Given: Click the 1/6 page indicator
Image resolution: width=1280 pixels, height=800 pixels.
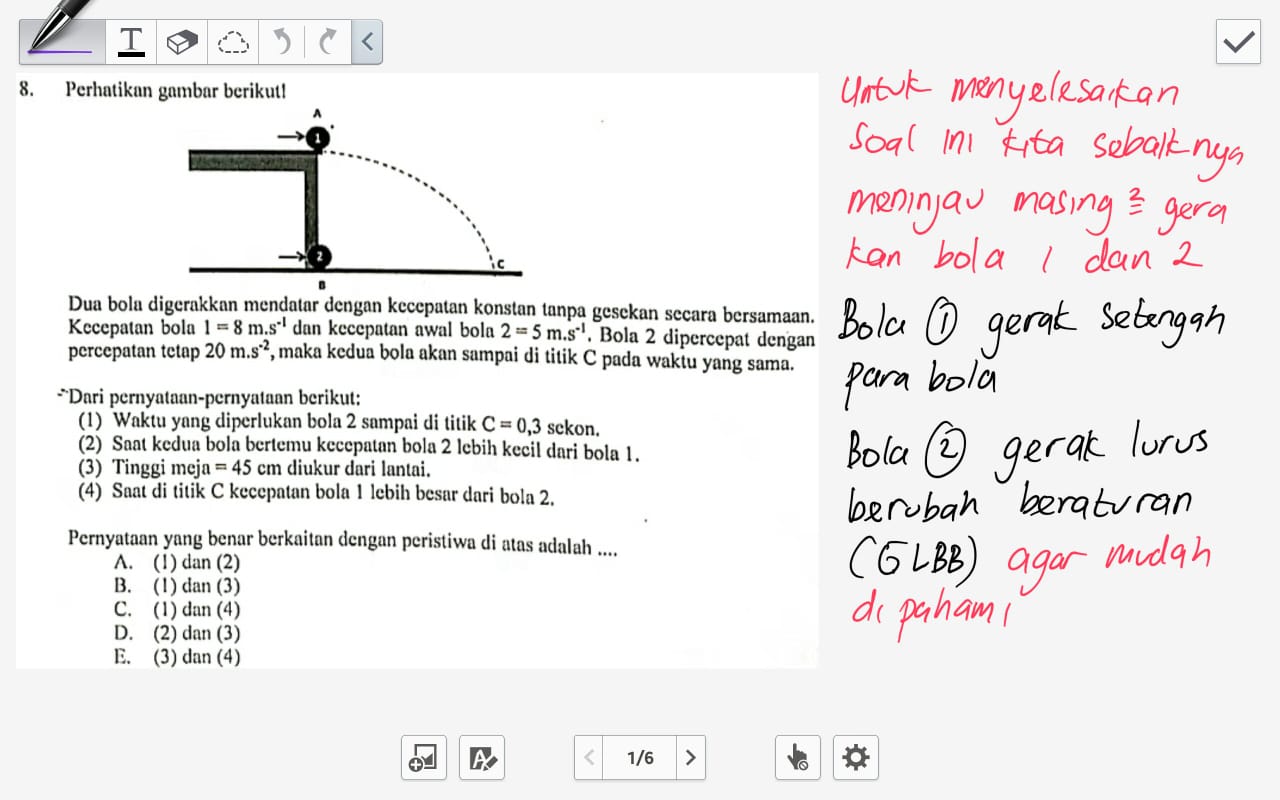Looking at the screenshot, I should pos(640,758).
